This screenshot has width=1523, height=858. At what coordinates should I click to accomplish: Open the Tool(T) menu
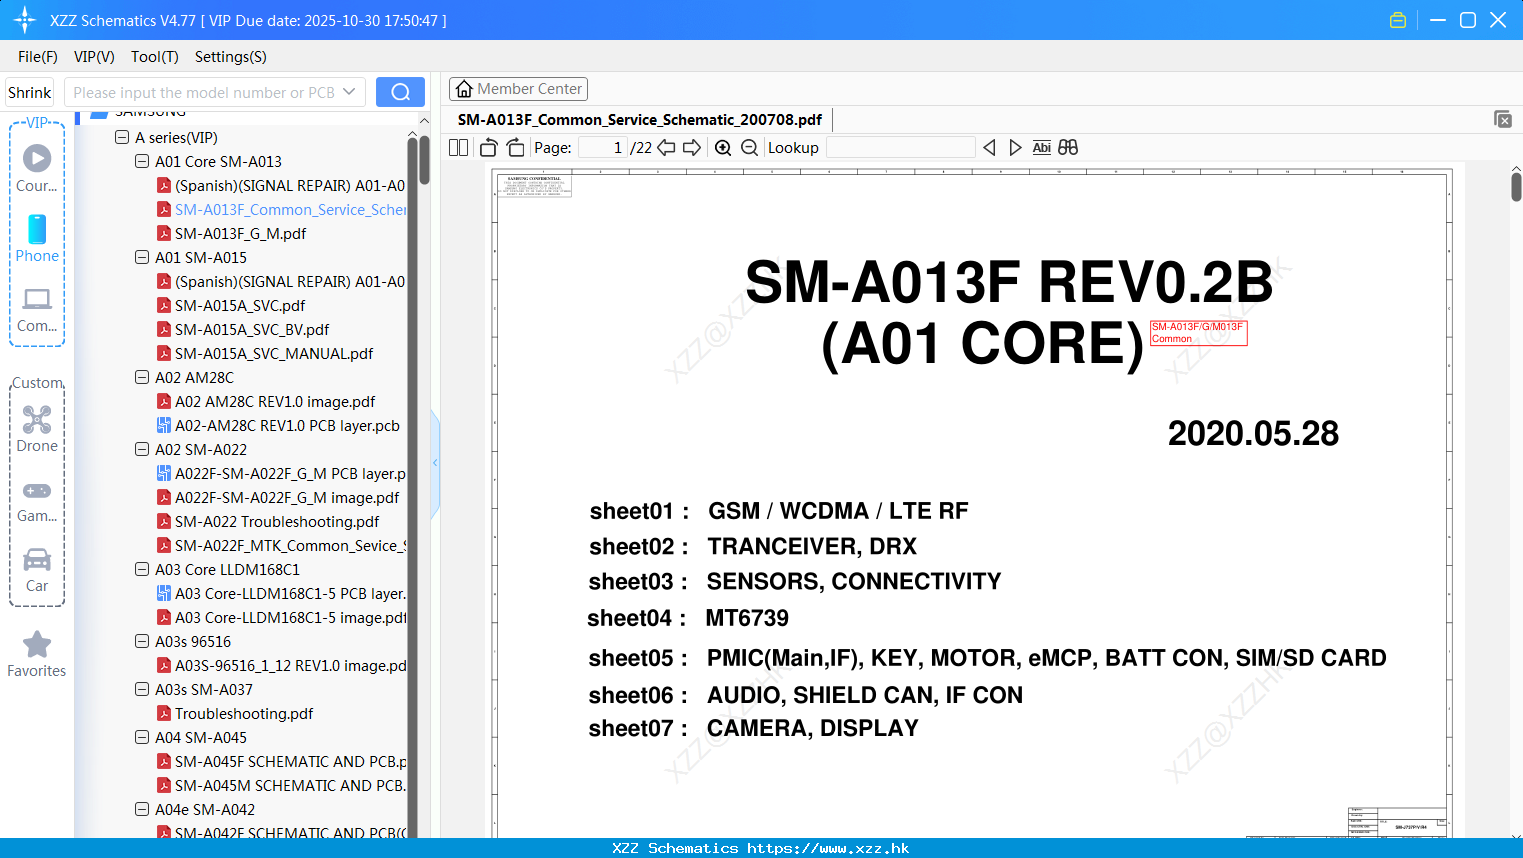[x=155, y=57]
